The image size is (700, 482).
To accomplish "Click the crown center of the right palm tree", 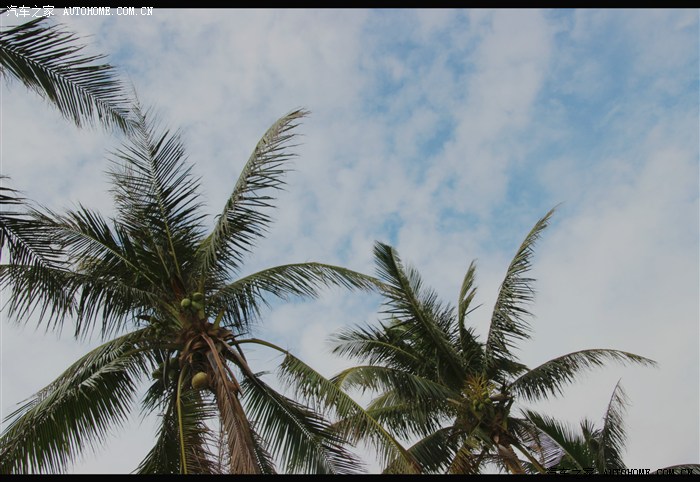I will click(470, 385).
